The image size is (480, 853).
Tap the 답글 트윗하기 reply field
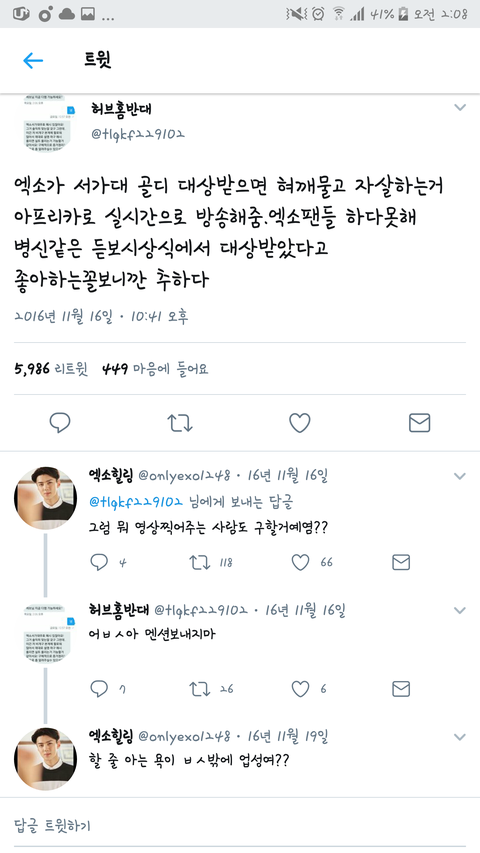tap(240, 826)
